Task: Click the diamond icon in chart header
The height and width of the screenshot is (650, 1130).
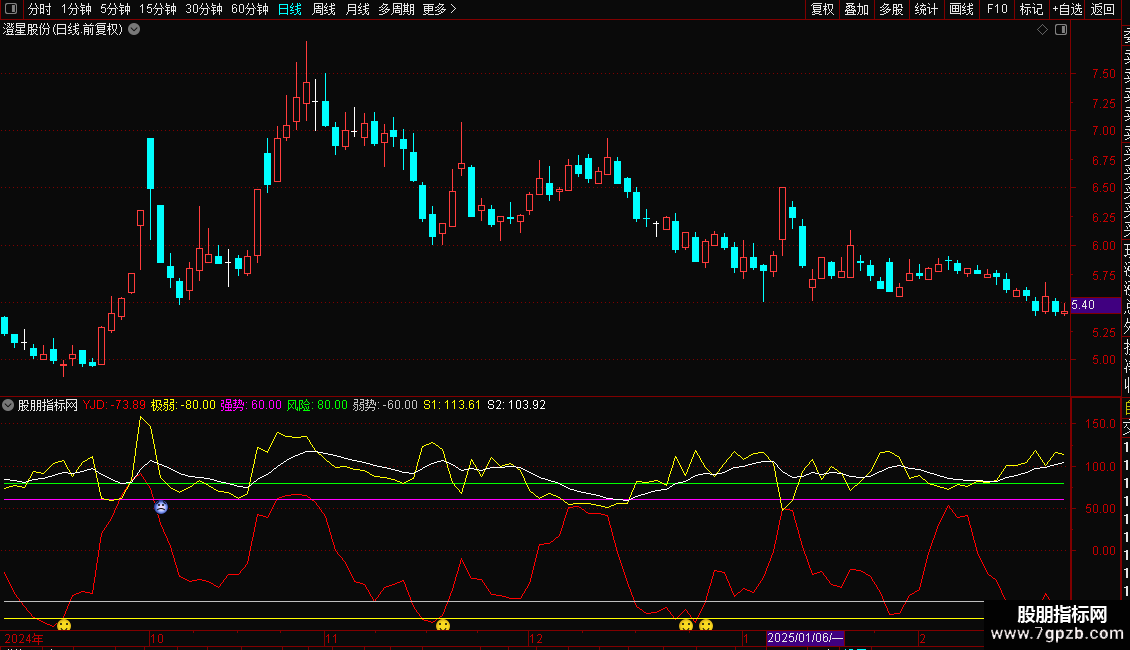Action: click(x=1042, y=30)
